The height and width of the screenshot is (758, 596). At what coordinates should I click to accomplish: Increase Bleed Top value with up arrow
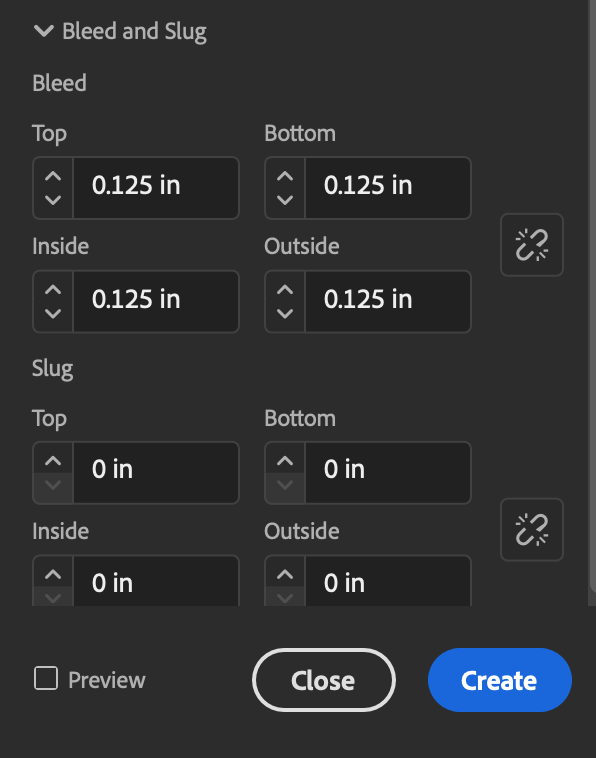coord(53,176)
